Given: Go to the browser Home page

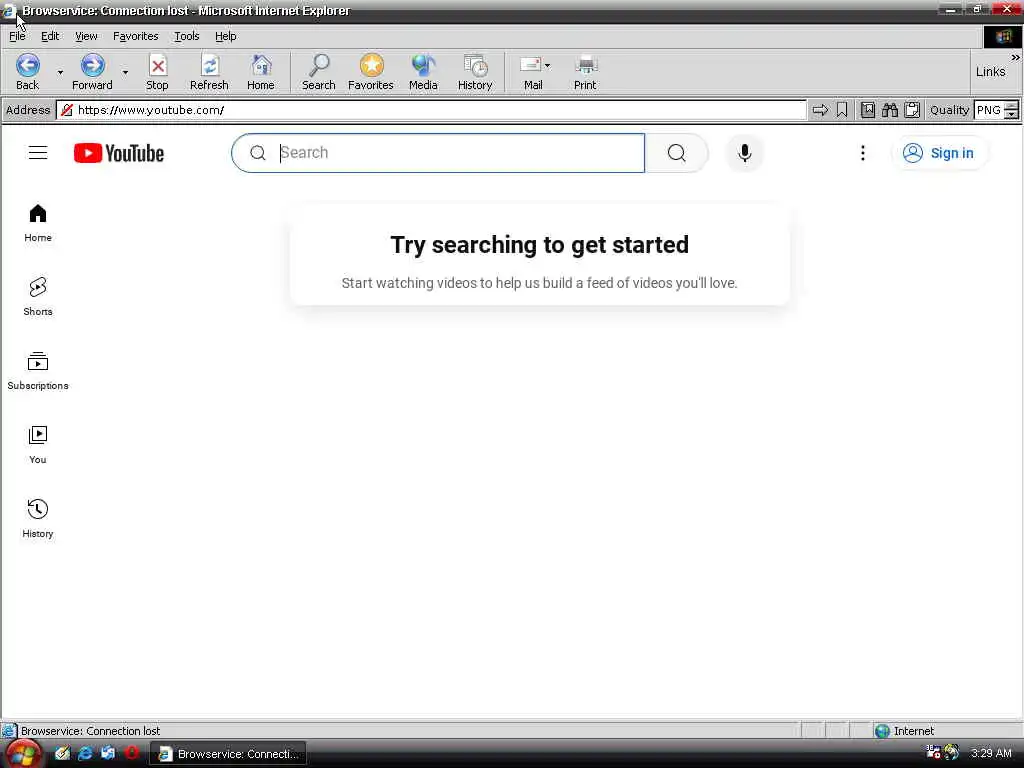Looking at the screenshot, I should pyautogui.click(x=261, y=72).
